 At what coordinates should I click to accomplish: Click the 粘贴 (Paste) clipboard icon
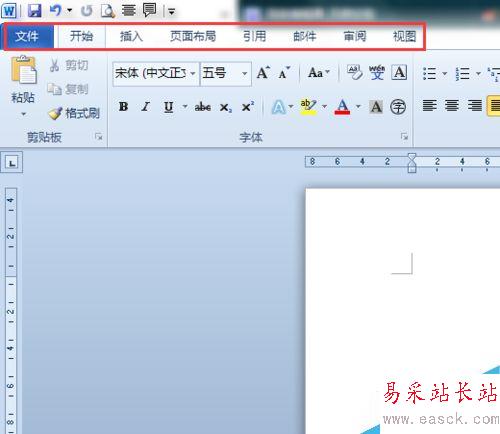pyautogui.click(x=23, y=70)
